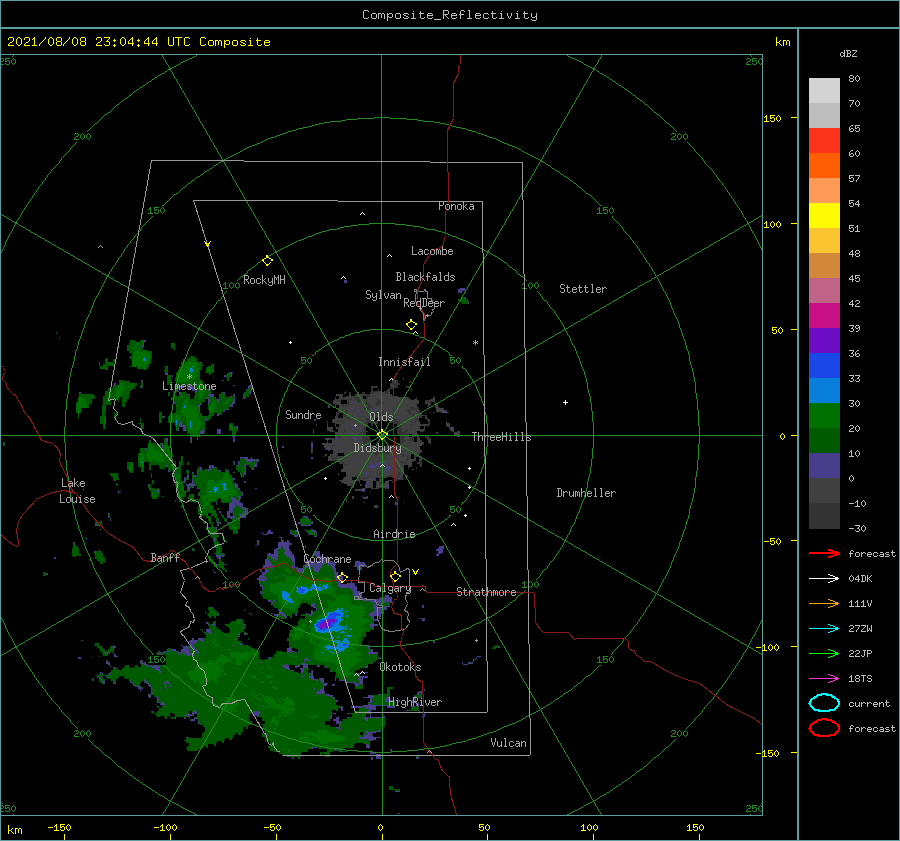Click the cyan 27ZW arrow in legend
The height and width of the screenshot is (841, 900).
pyautogui.click(x=824, y=629)
